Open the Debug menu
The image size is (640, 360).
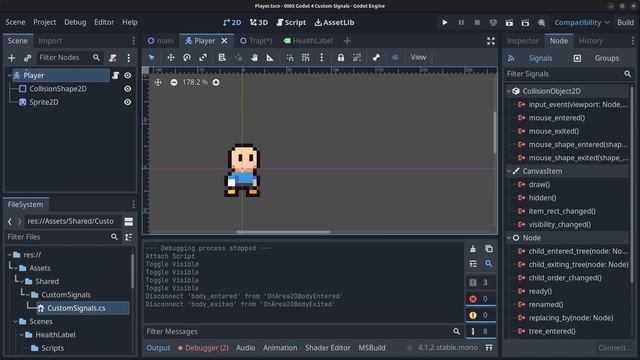click(75, 22)
